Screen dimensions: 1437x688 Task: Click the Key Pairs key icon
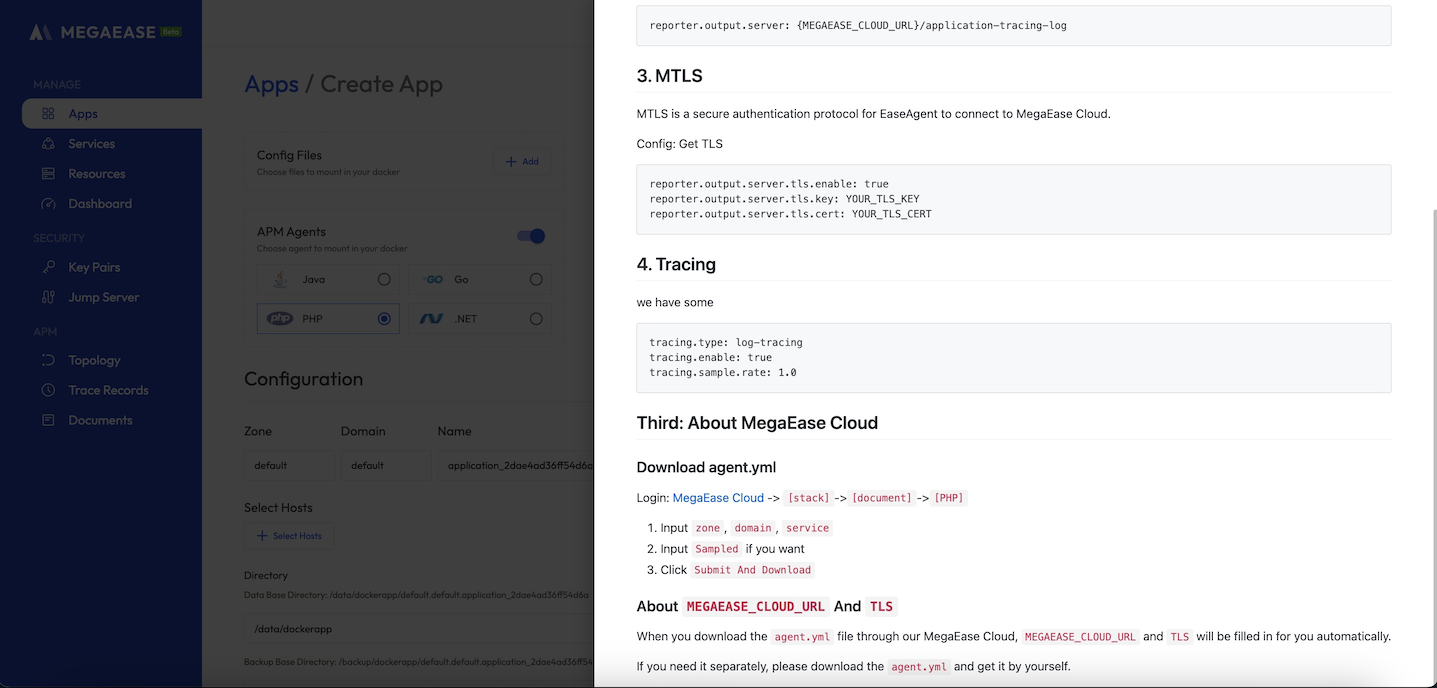click(x=48, y=267)
